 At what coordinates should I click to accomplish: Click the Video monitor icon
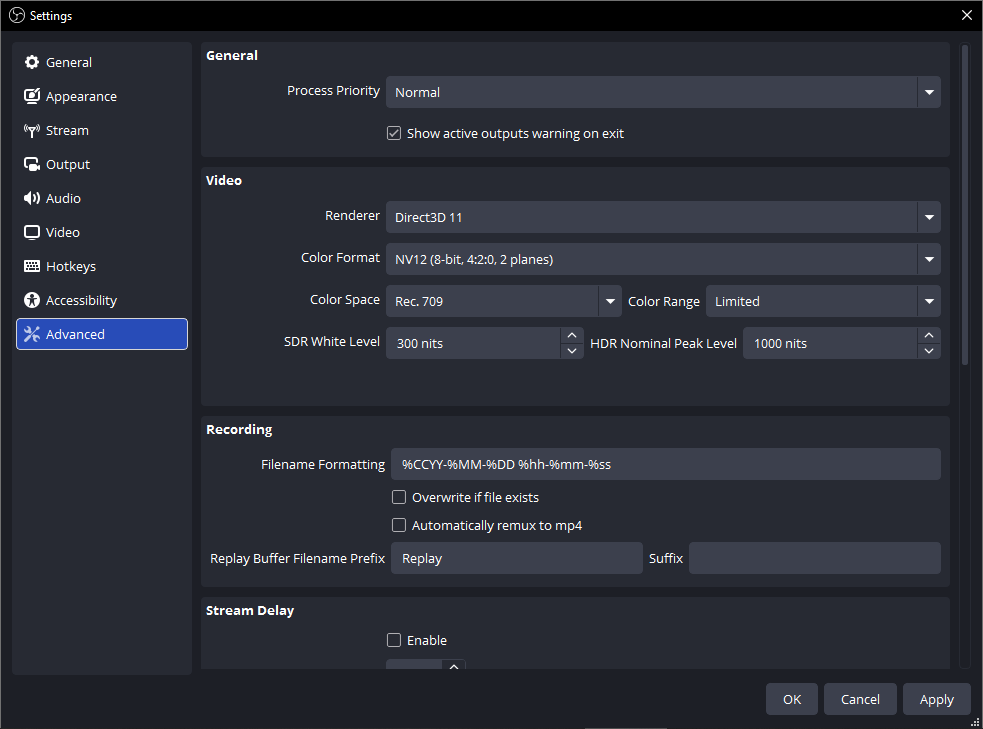pyautogui.click(x=32, y=233)
